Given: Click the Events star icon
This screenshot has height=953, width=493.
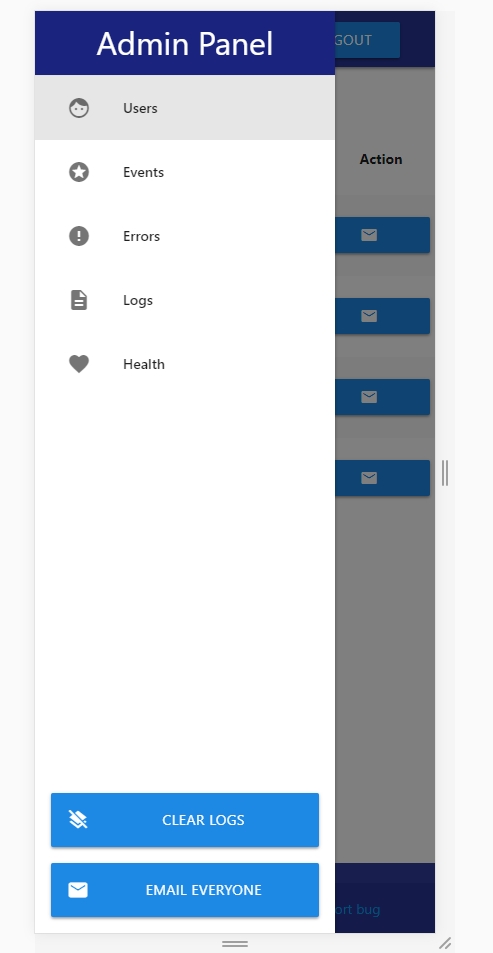Looking at the screenshot, I should click(x=78, y=172).
